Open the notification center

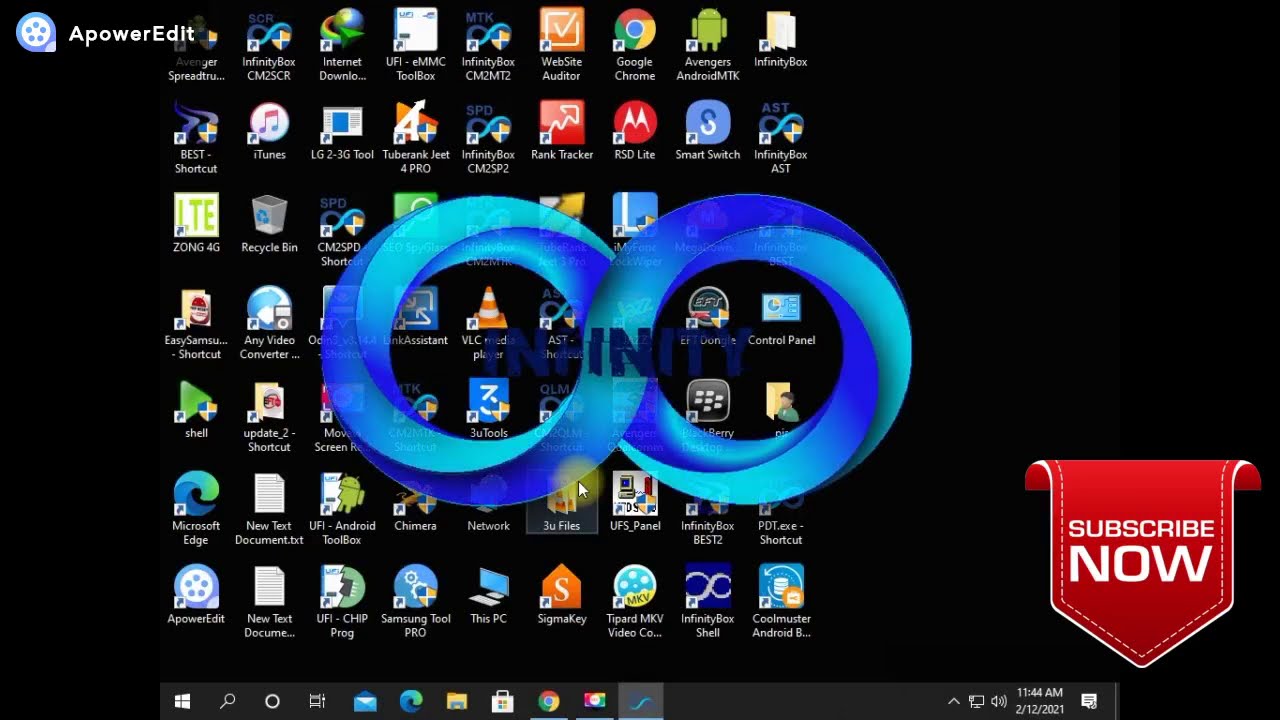click(1089, 701)
